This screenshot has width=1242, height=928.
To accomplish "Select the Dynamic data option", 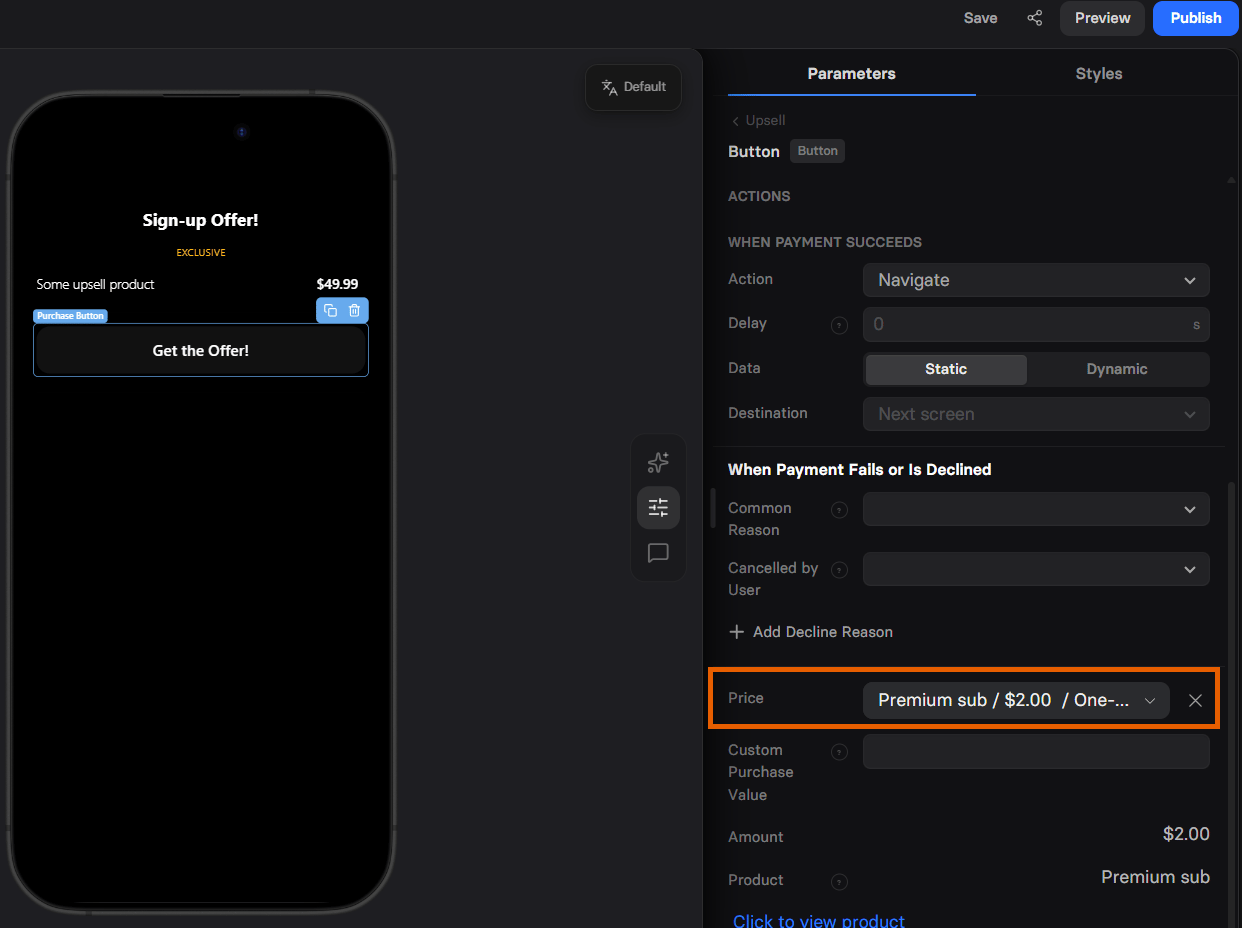I will tap(1117, 369).
